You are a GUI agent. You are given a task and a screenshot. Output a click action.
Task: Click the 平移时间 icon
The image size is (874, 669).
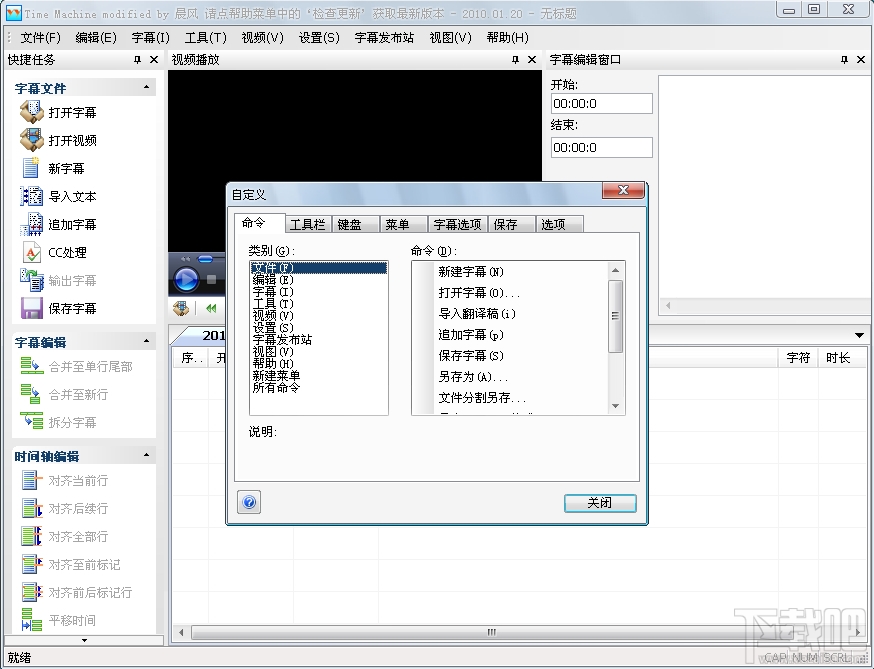(32, 619)
